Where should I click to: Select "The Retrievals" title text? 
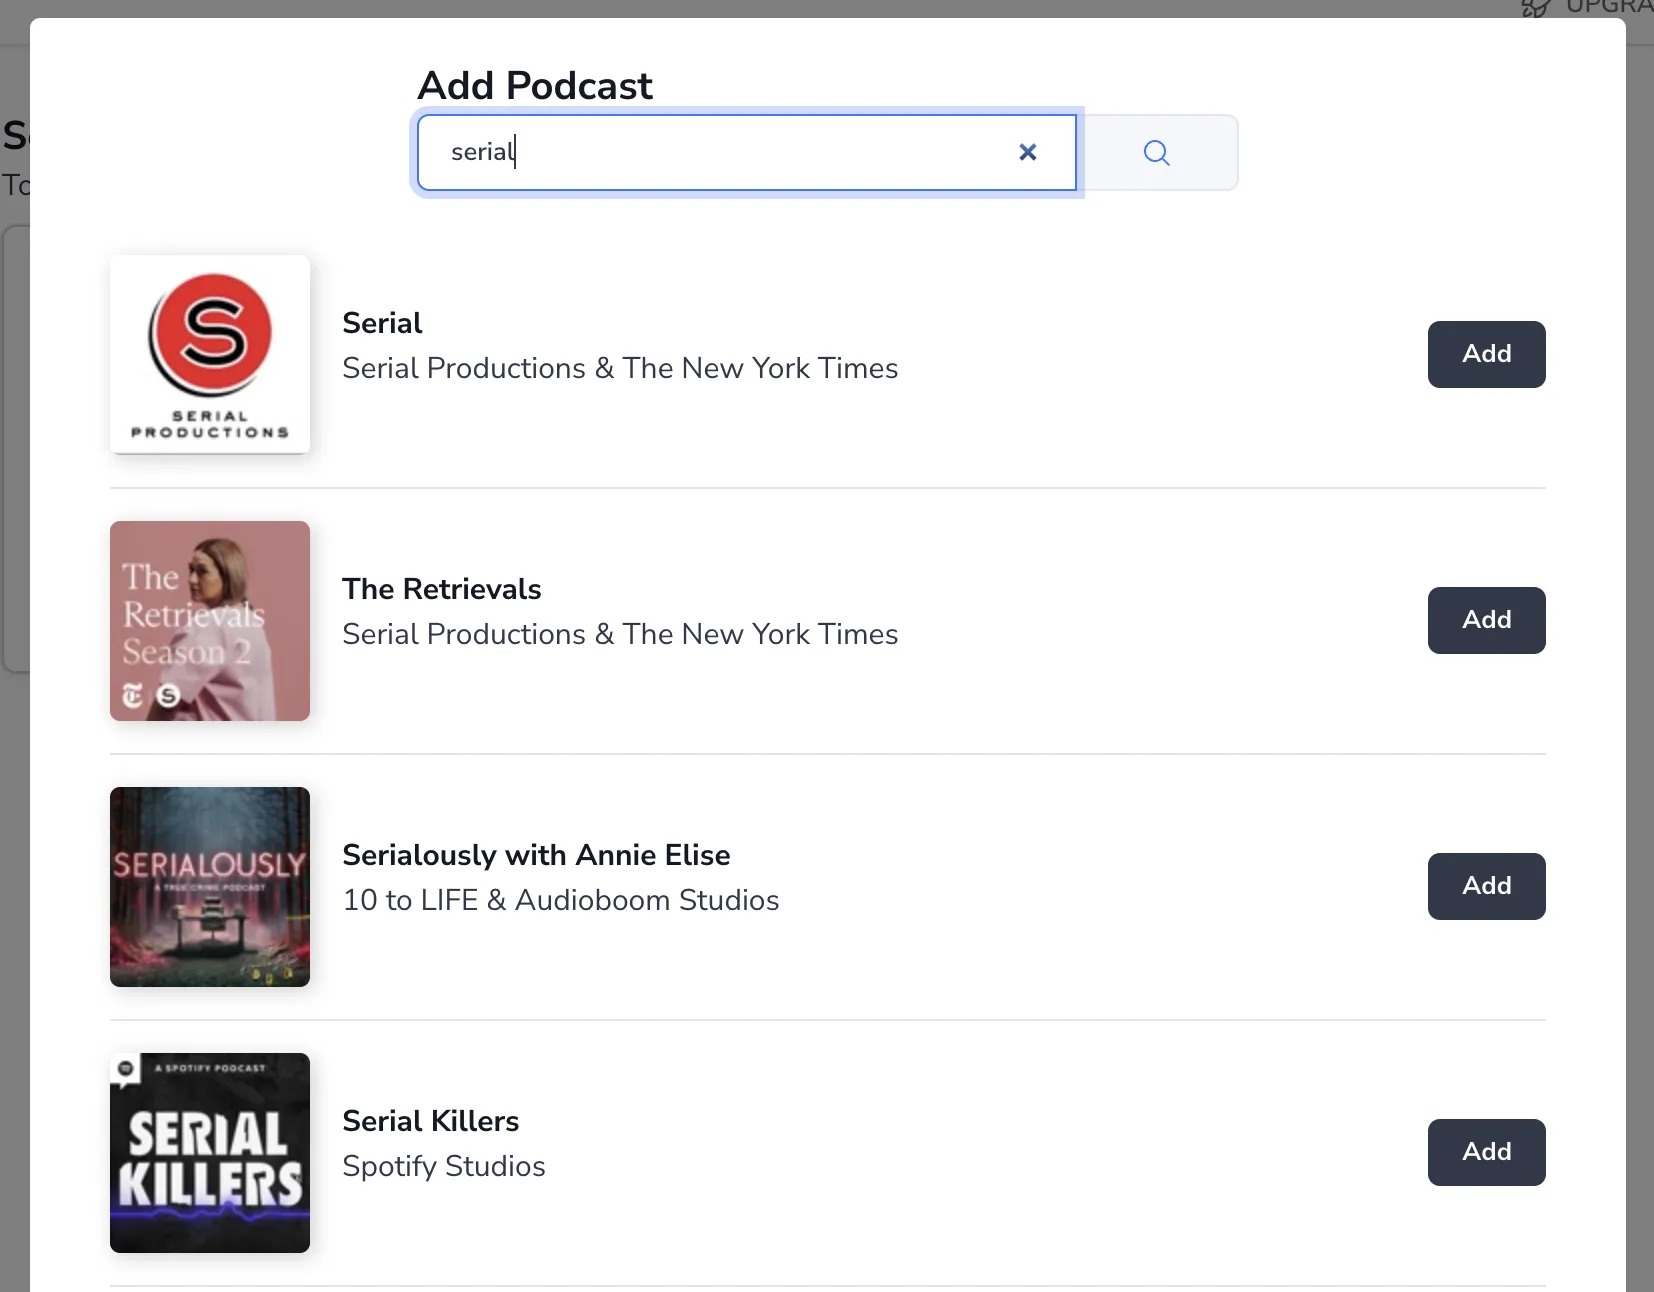point(441,589)
